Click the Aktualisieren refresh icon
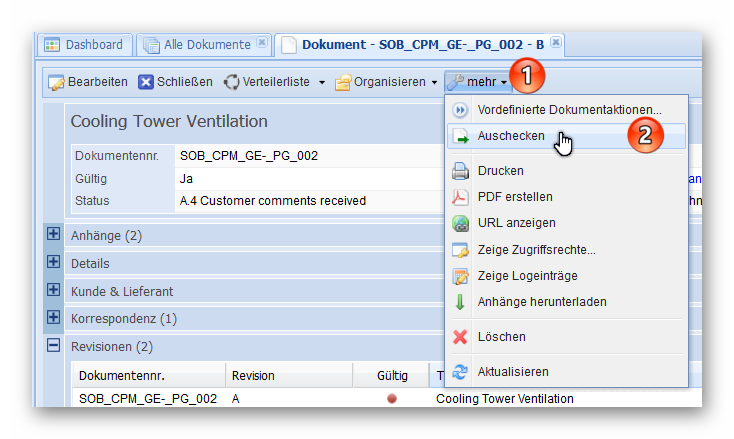Screen dimensions: 734x439 pyautogui.click(x=460, y=372)
